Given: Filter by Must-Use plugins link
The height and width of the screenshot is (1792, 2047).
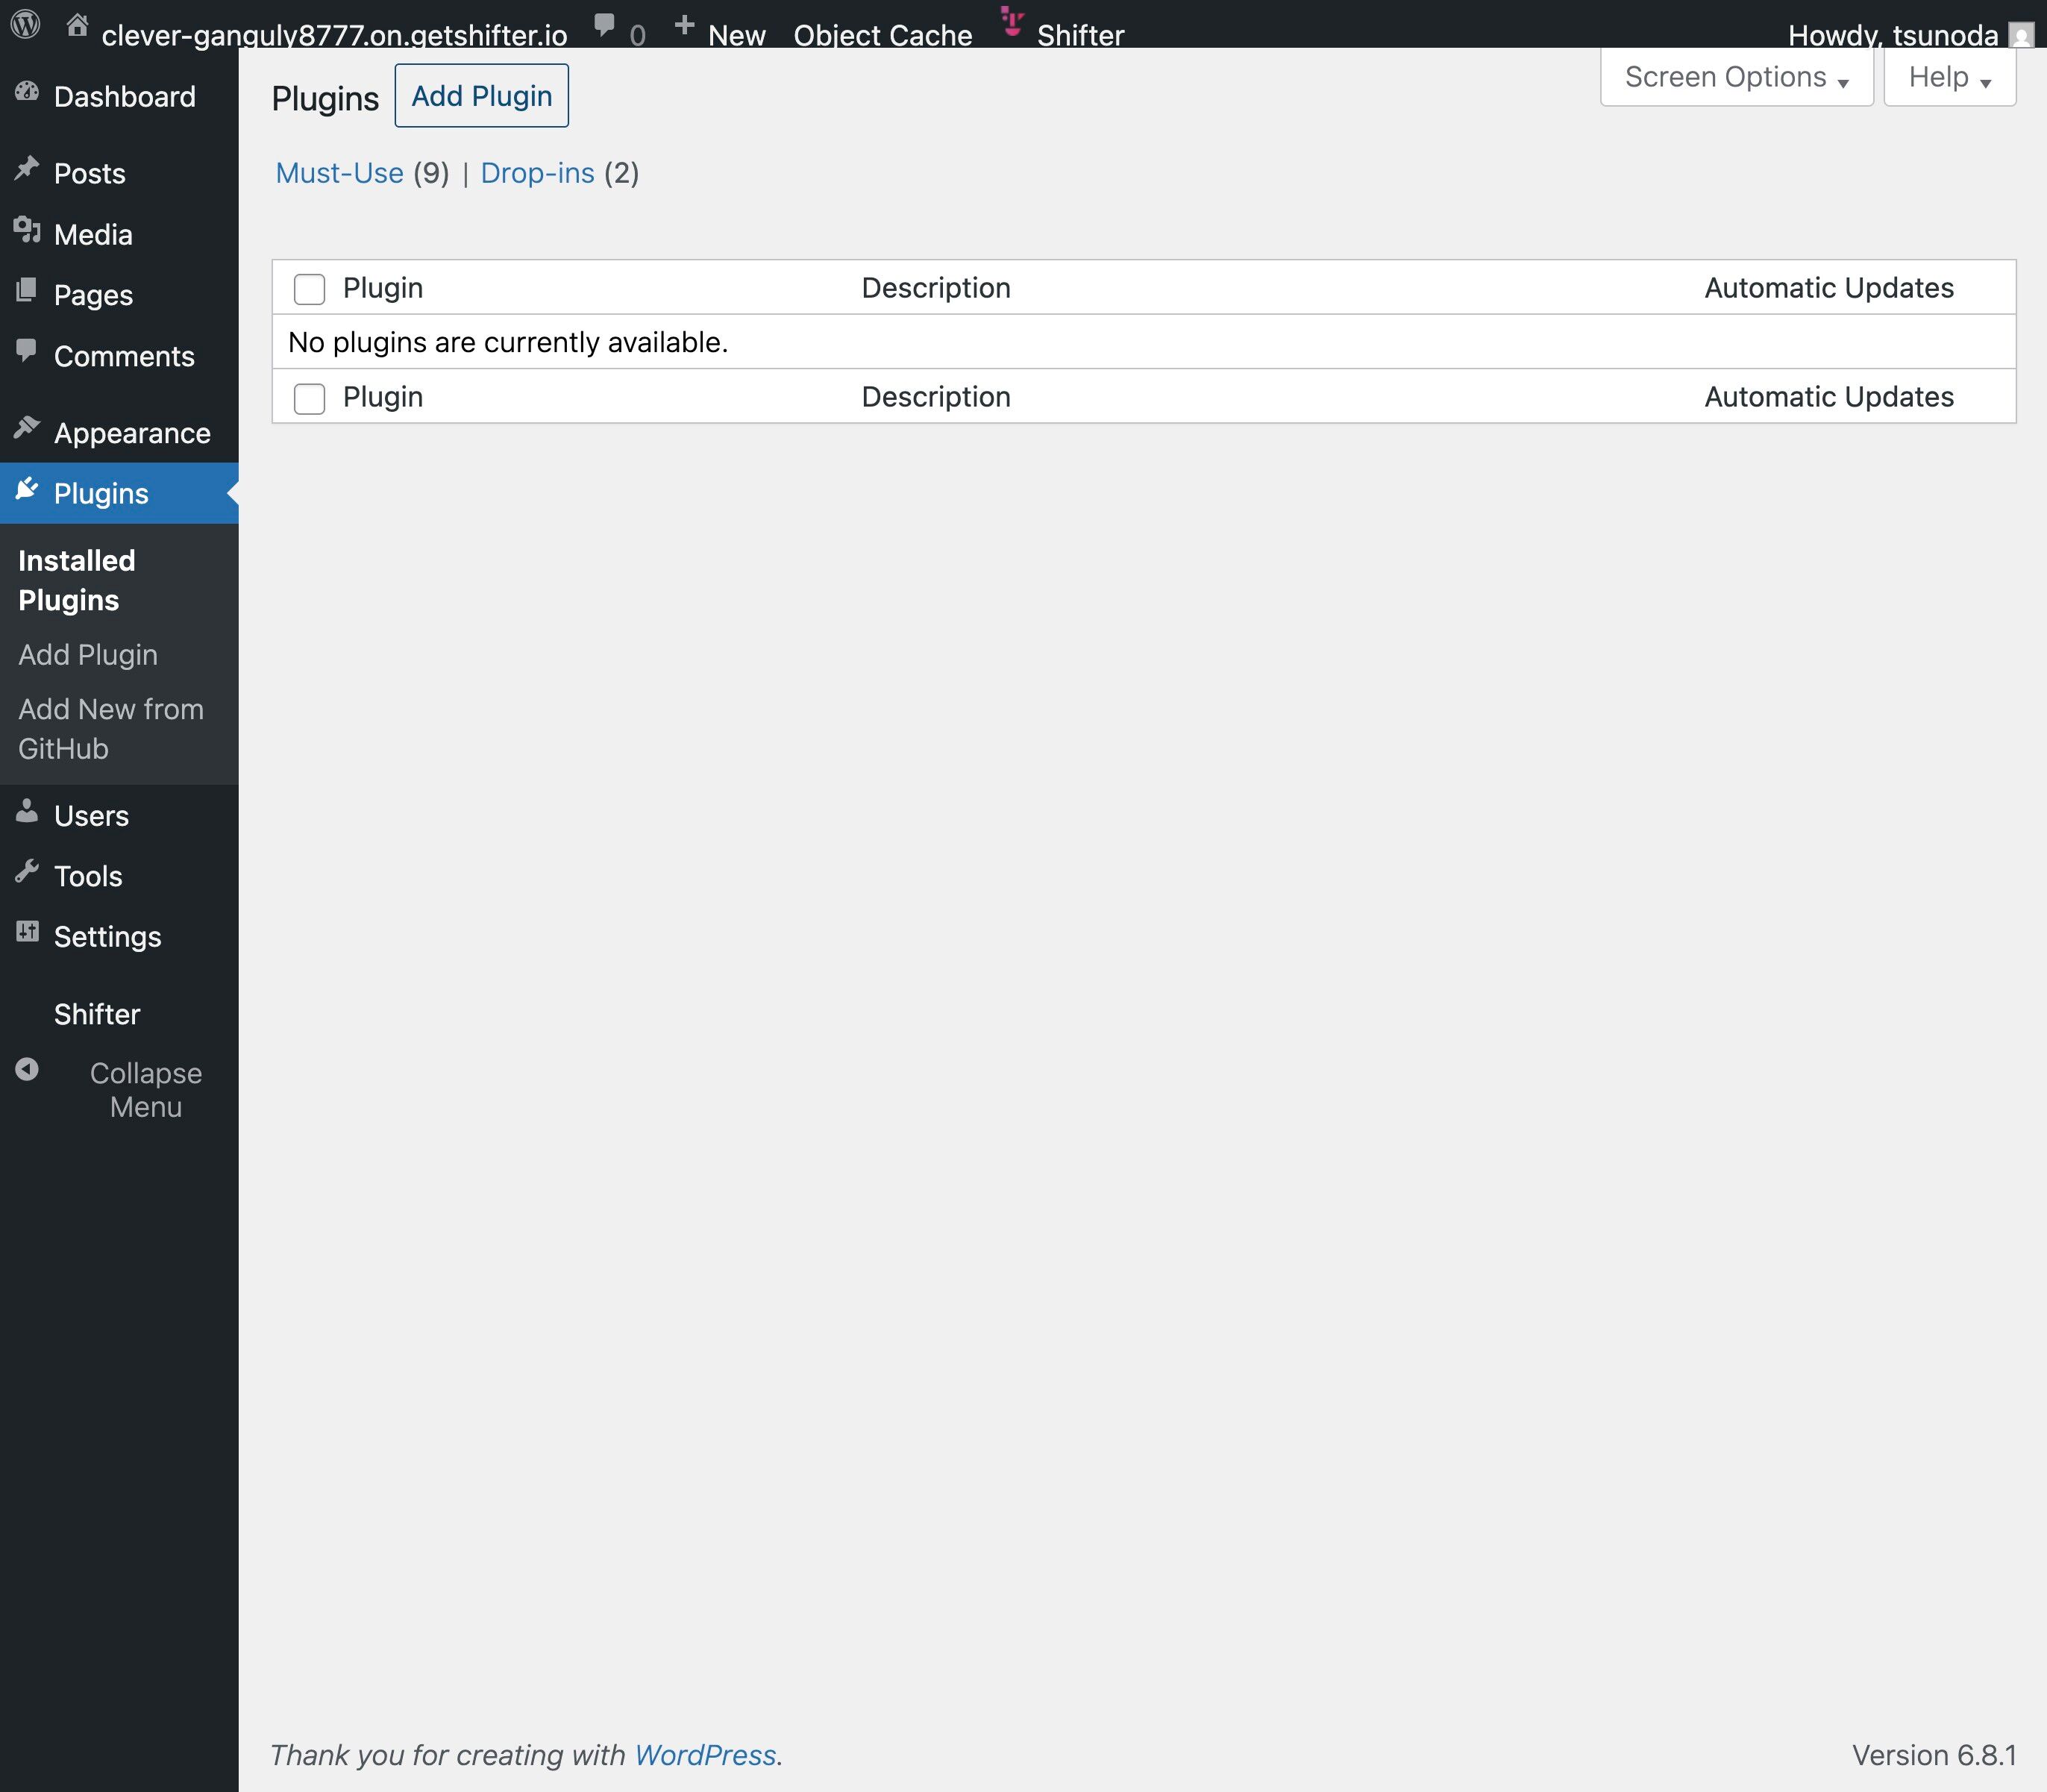Looking at the screenshot, I should click(339, 173).
